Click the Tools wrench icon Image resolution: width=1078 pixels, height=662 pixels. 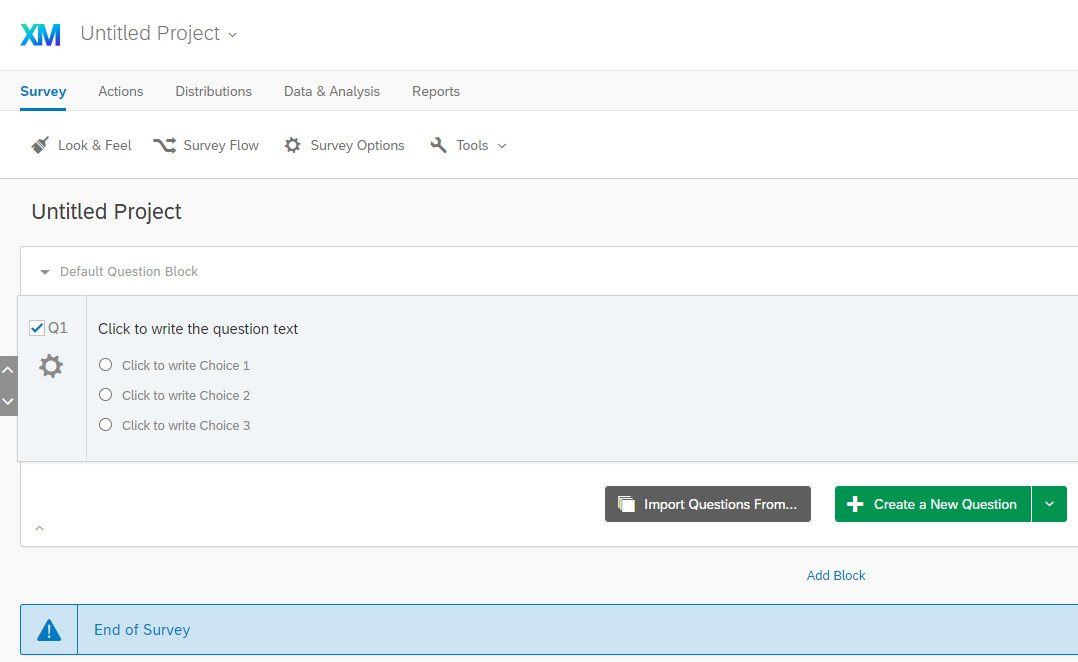tap(438, 145)
